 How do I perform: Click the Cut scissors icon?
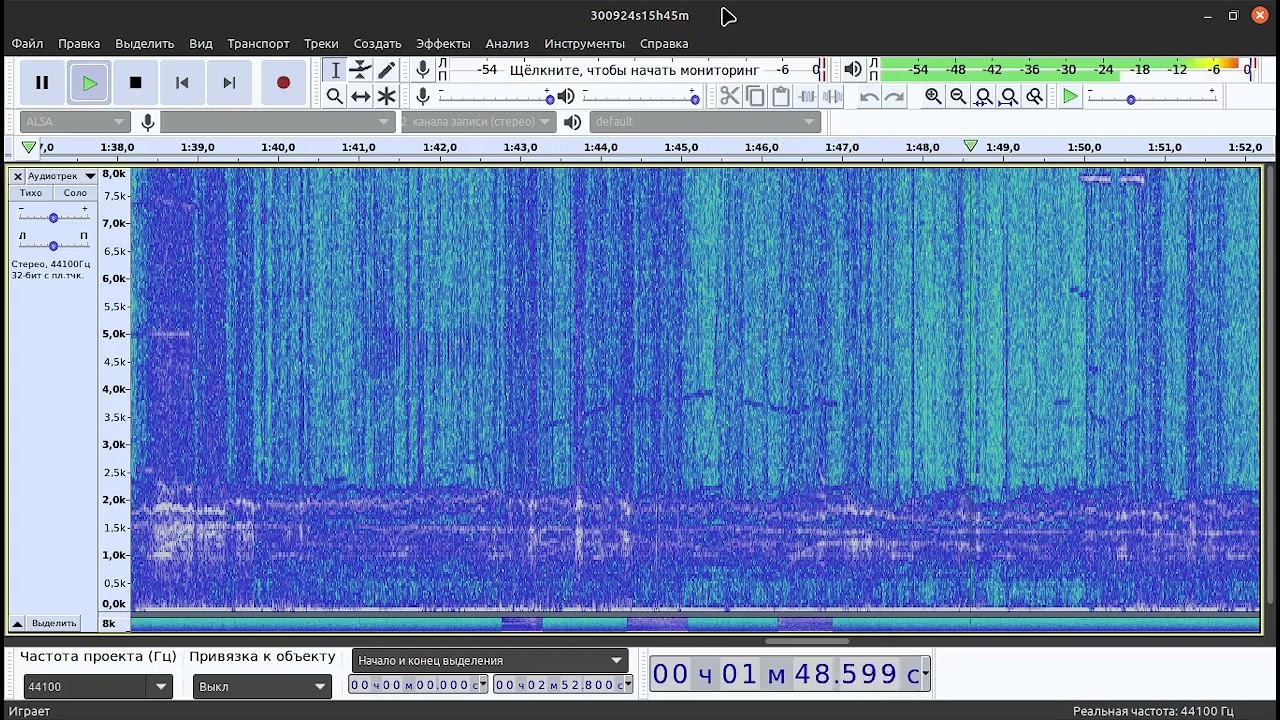click(x=729, y=96)
